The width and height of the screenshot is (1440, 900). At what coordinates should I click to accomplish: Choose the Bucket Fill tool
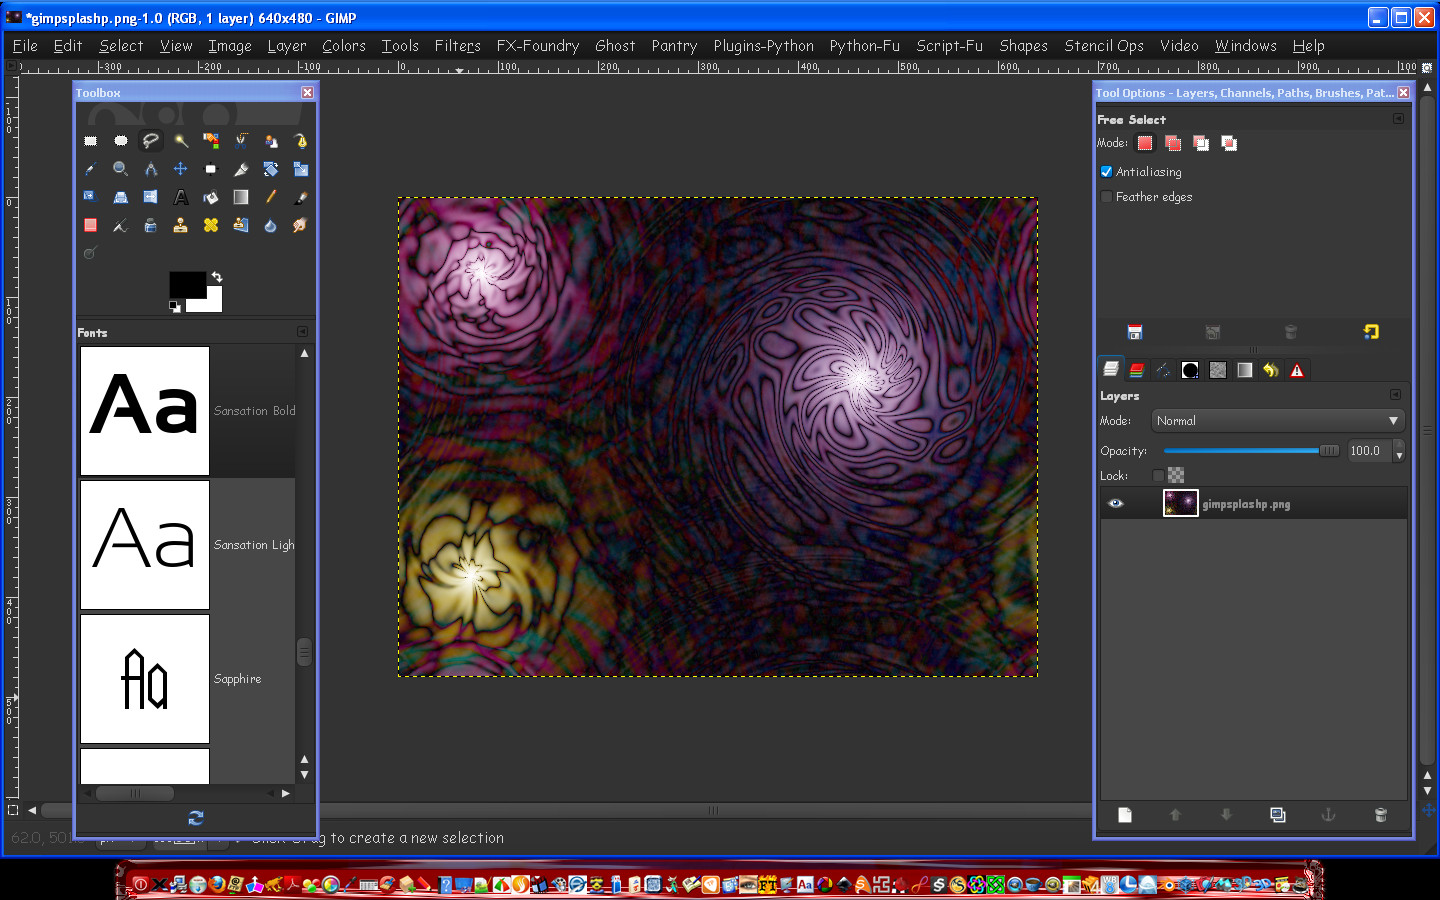click(x=211, y=197)
